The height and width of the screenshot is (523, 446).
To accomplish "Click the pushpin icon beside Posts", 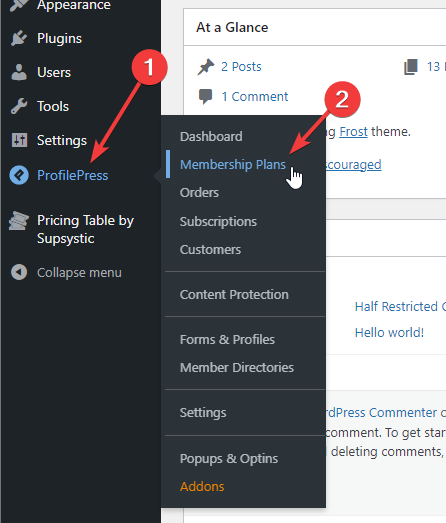I will click(x=205, y=66).
